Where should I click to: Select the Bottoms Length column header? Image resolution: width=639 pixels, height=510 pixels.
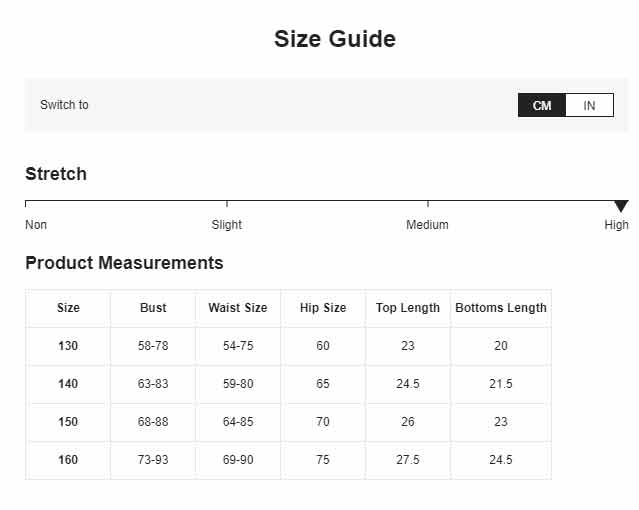click(501, 308)
